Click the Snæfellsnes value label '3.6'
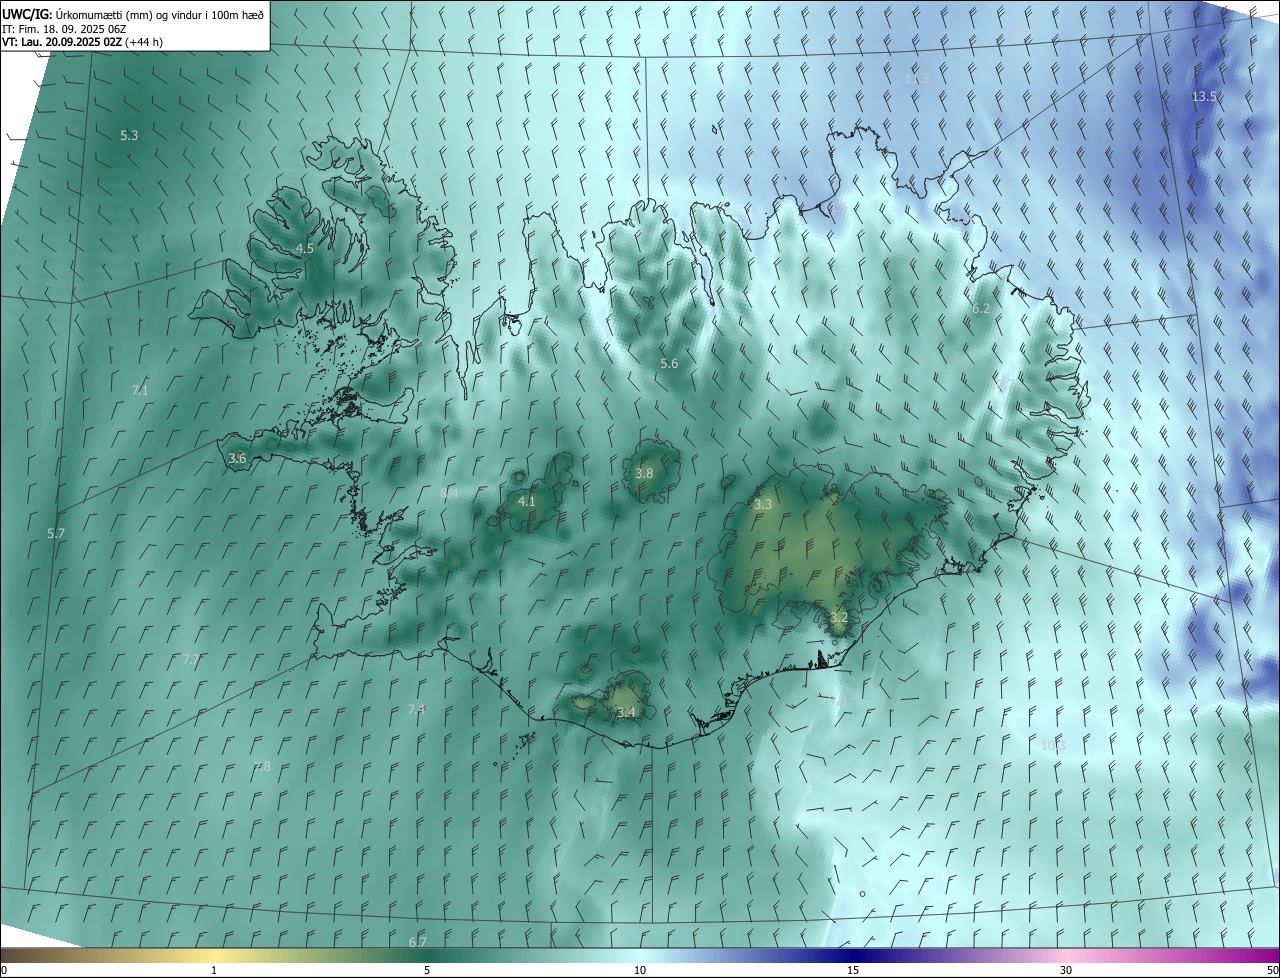Image resolution: width=1280 pixels, height=978 pixels. [237, 458]
